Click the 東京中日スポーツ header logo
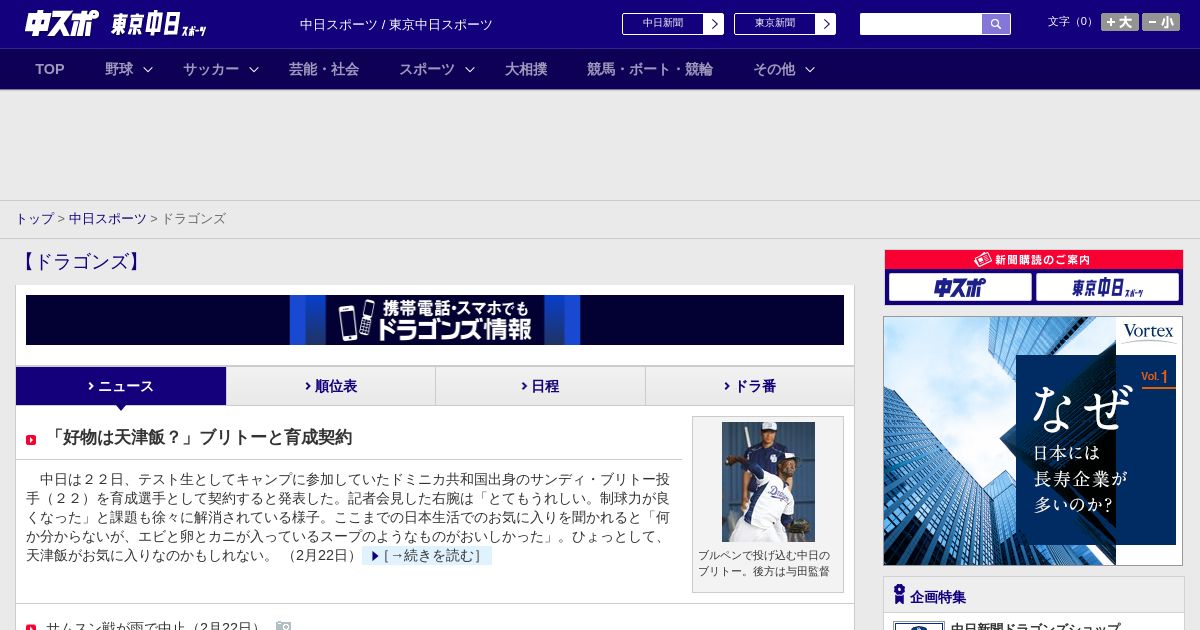 pyautogui.click(x=158, y=24)
